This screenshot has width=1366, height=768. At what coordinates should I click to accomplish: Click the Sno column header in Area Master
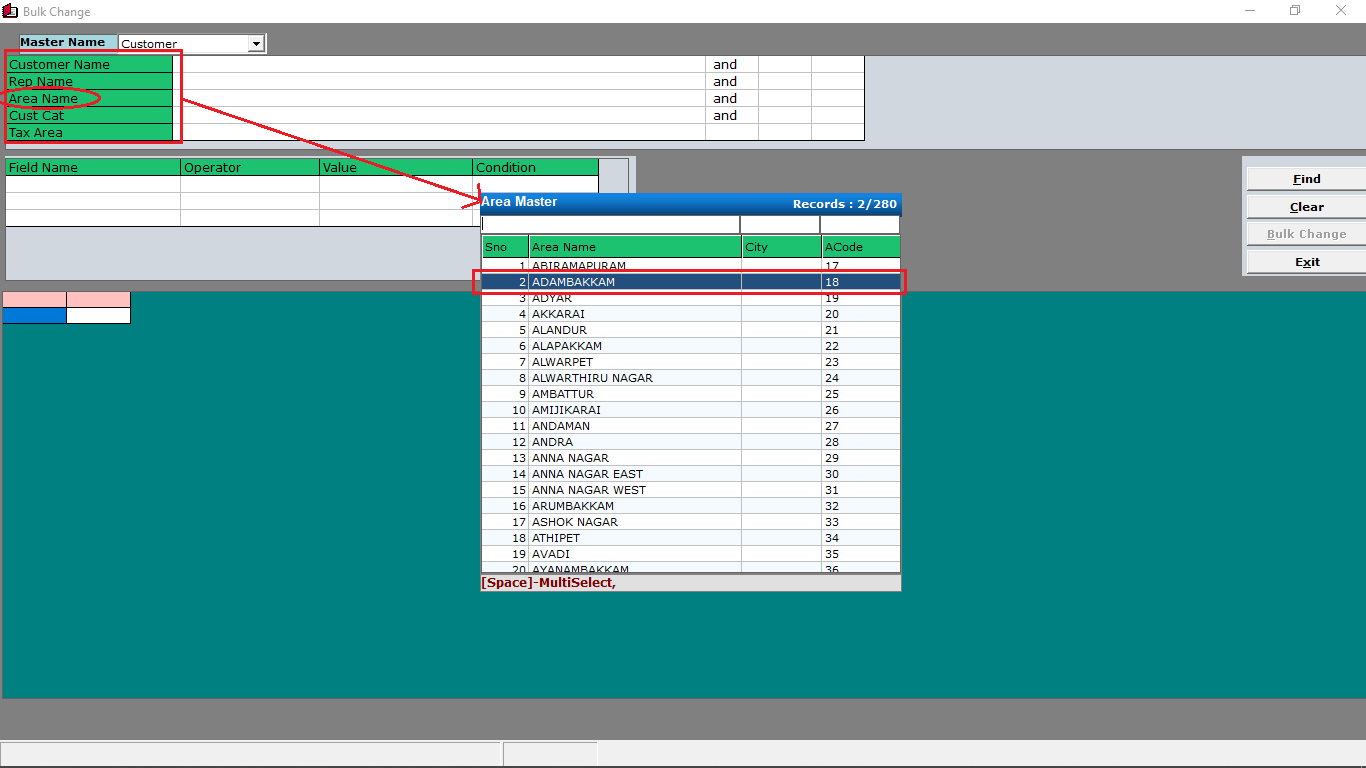[x=505, y=247]
